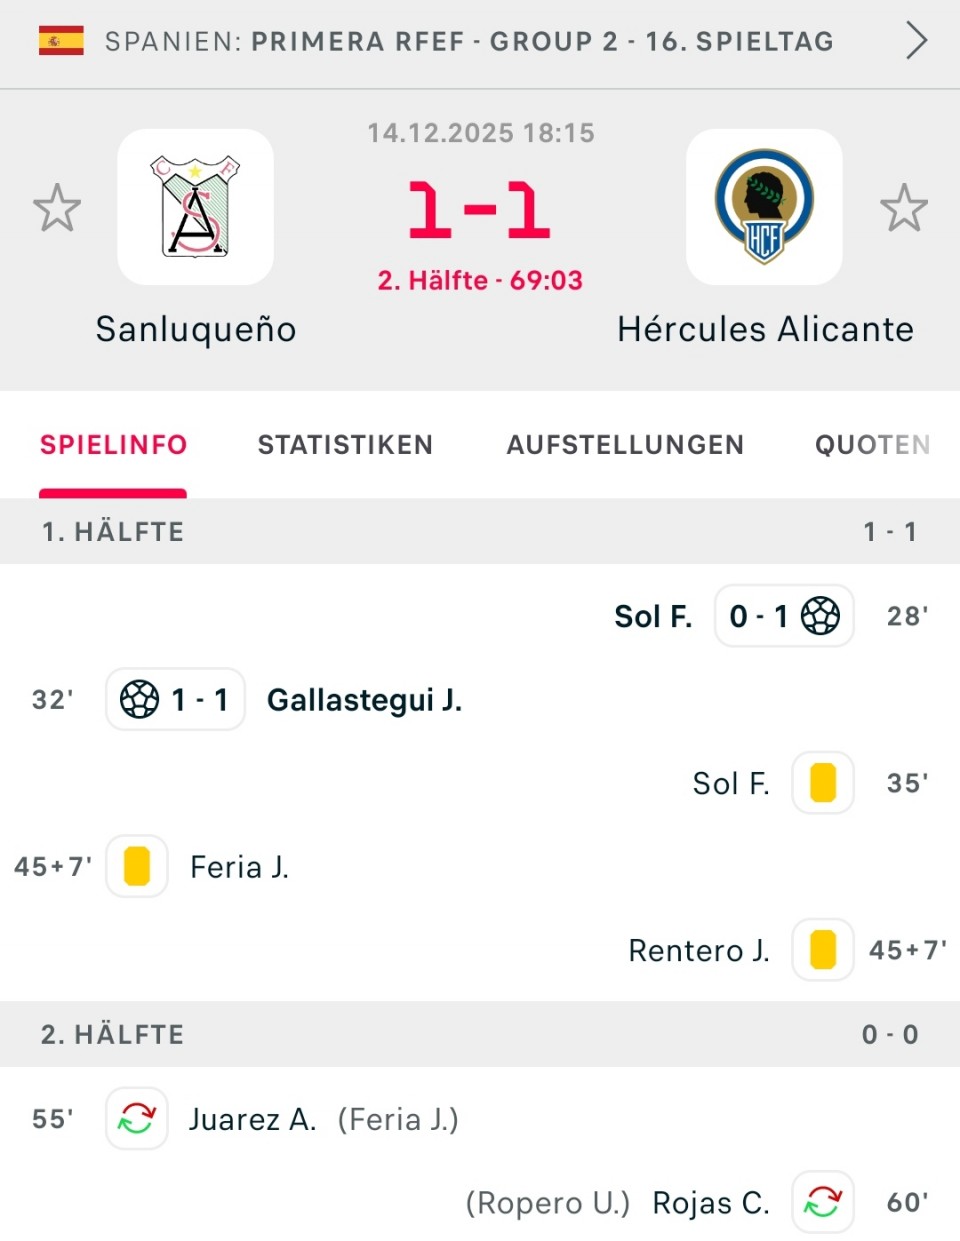
Task: Click Sol F. yellow card icon
Action: pos(823,783)
